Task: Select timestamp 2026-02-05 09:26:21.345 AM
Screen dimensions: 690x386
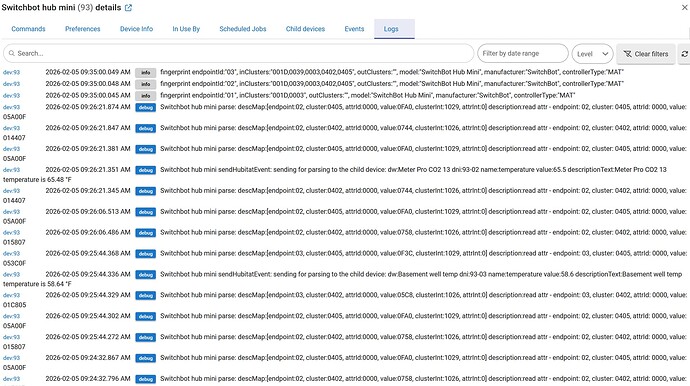Action: pos(88,191)
